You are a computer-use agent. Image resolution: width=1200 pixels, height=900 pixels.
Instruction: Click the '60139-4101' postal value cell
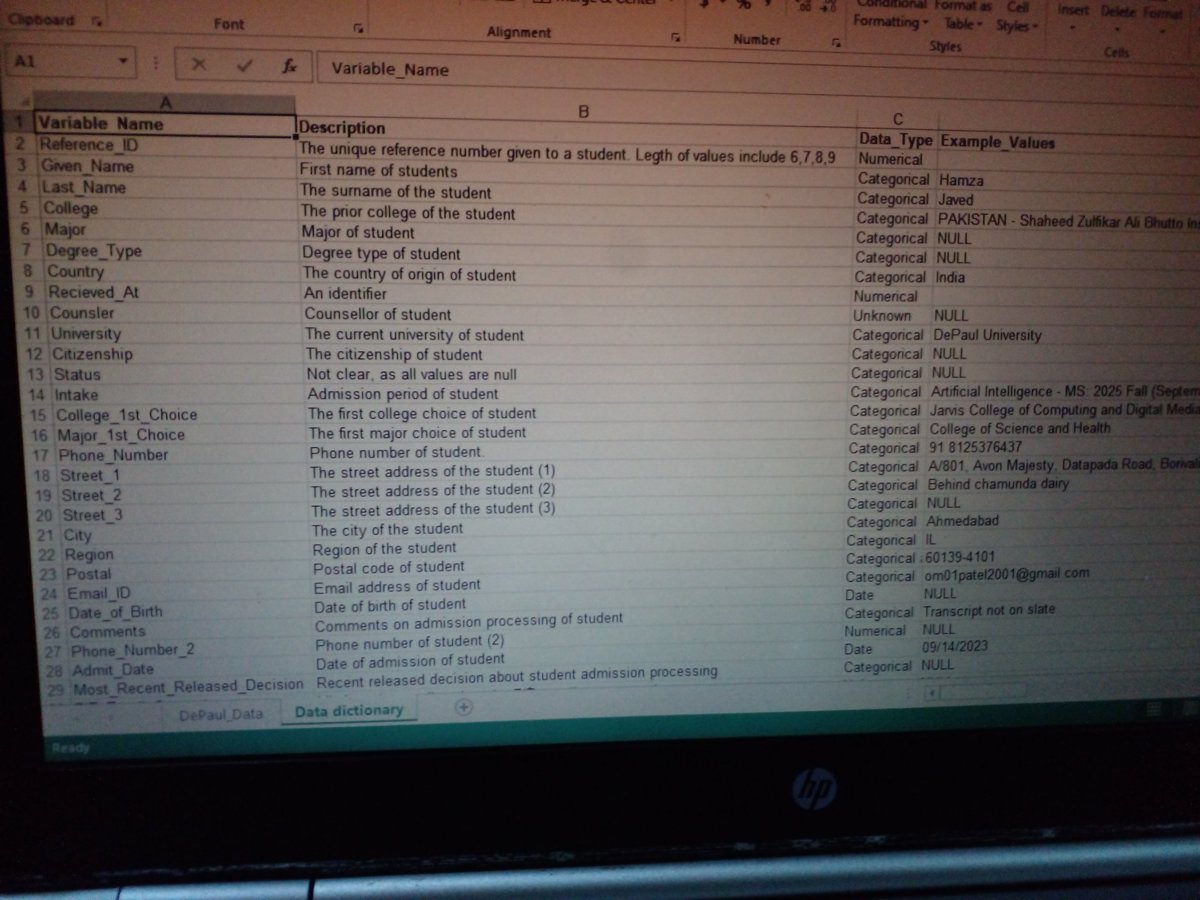coord(1061,557)
